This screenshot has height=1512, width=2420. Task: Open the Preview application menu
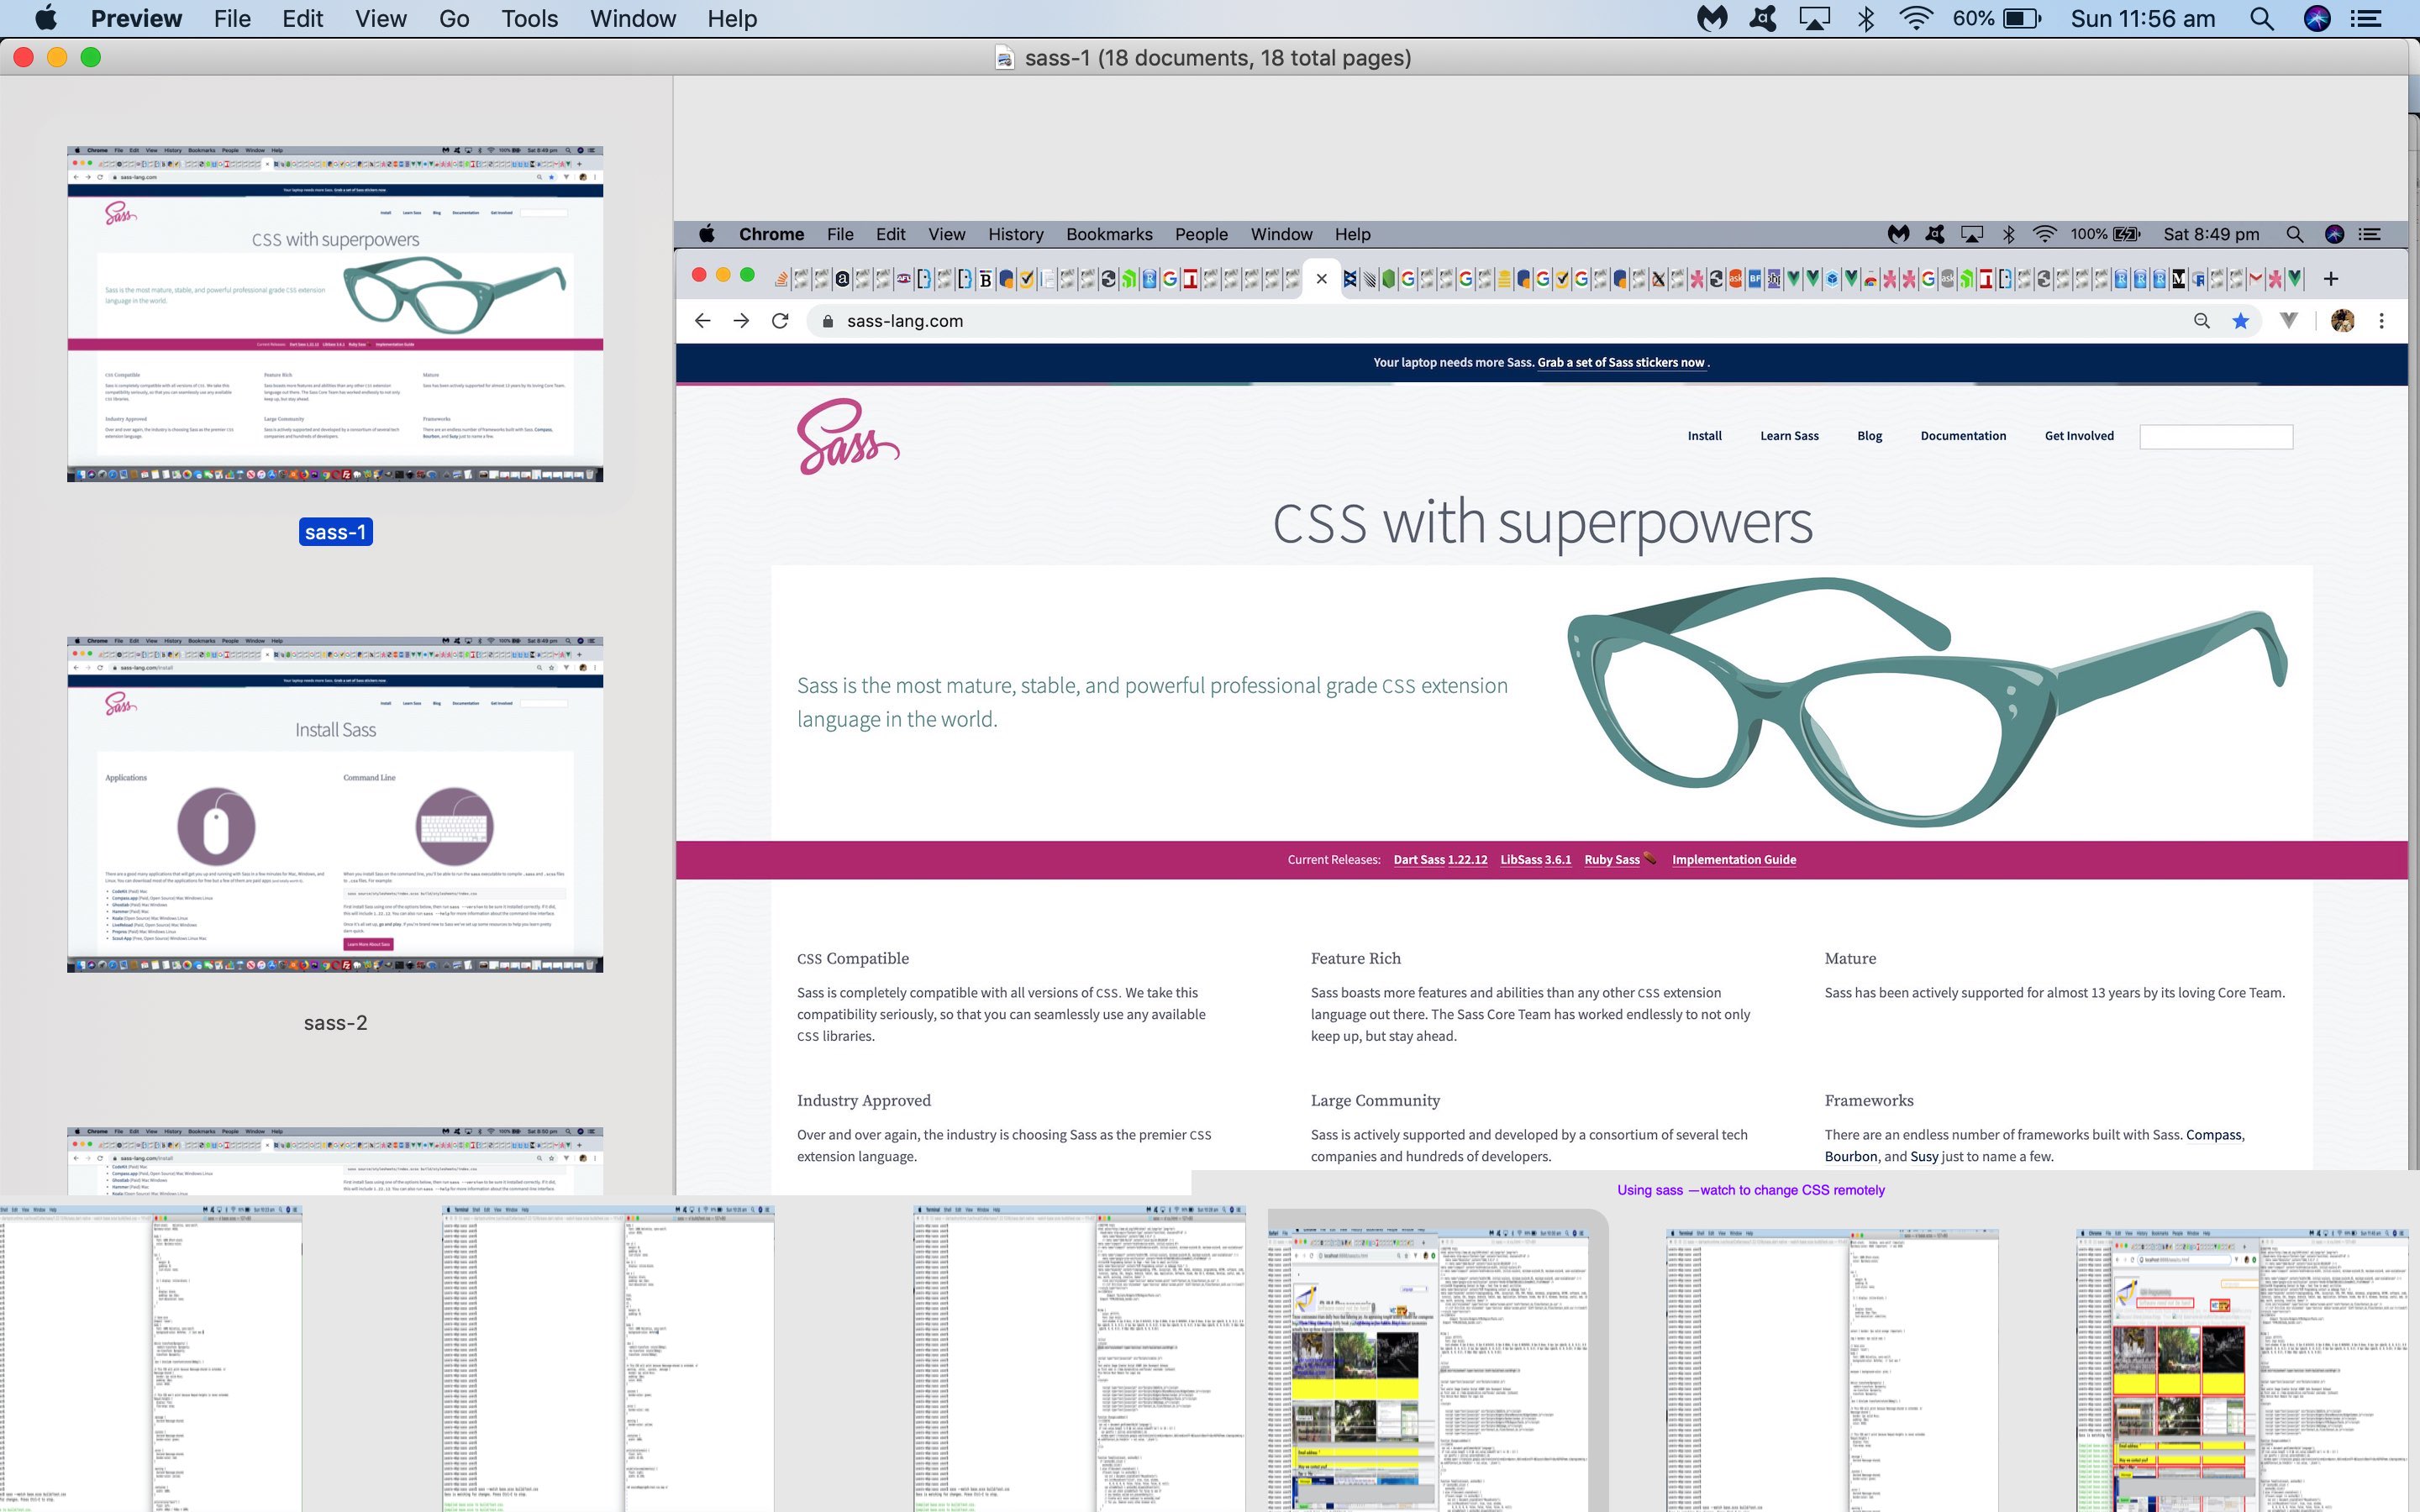[x=136, y=18]
